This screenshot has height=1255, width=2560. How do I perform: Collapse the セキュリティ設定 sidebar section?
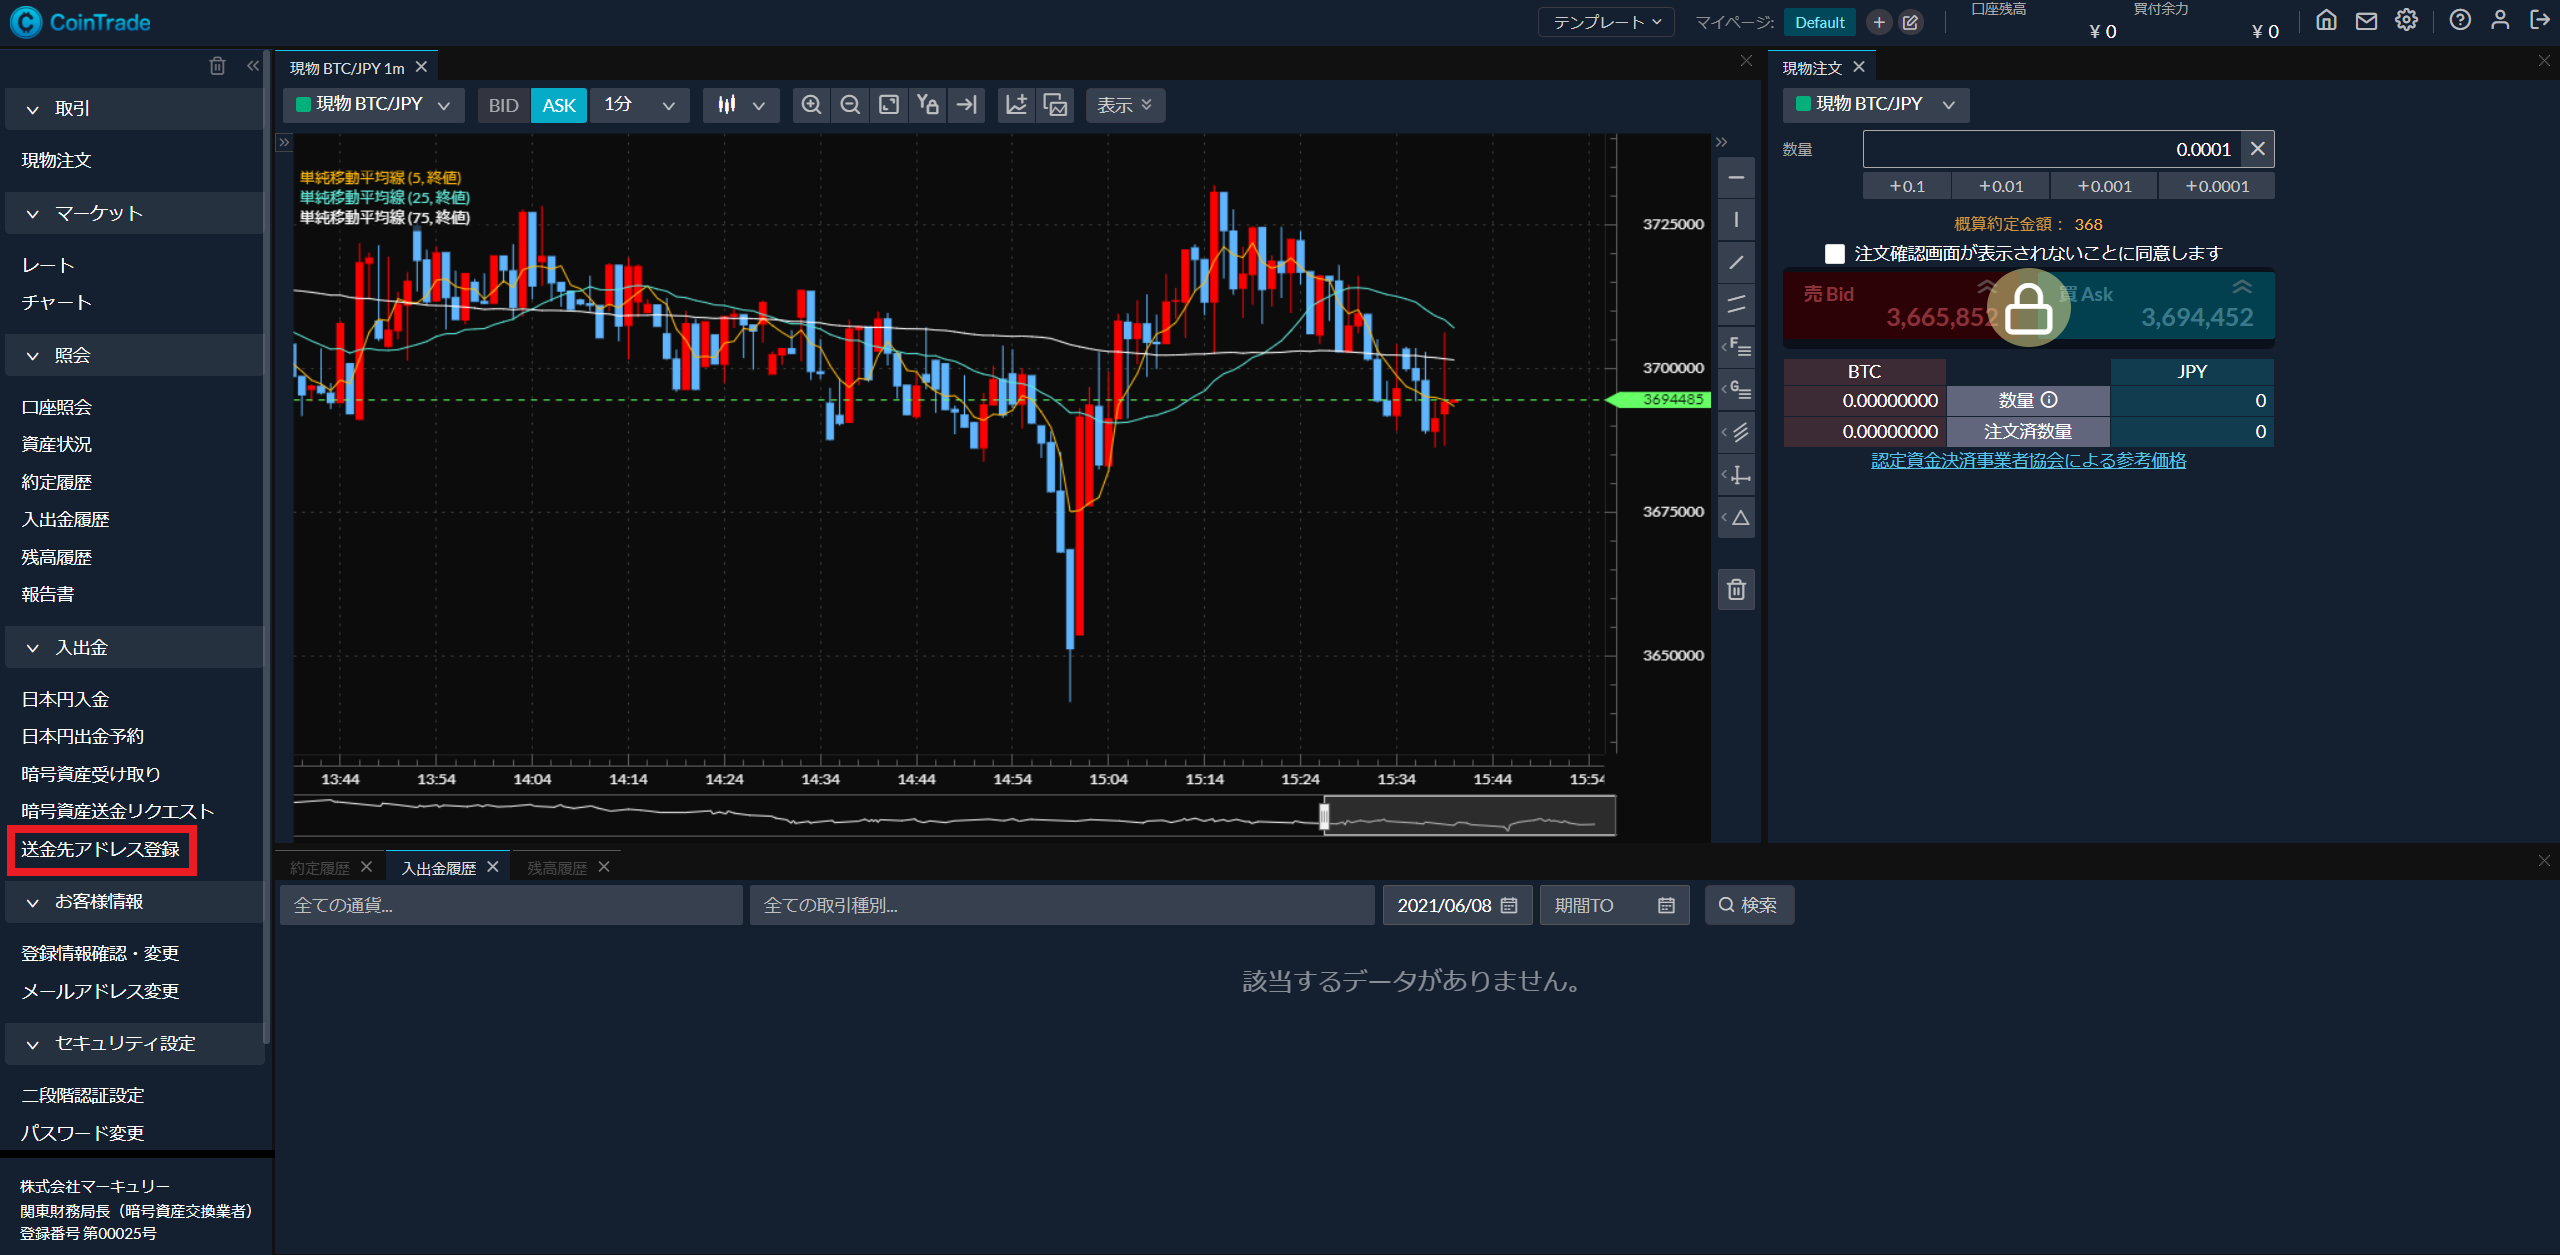pyautogui.click(x=135, y=1043)
